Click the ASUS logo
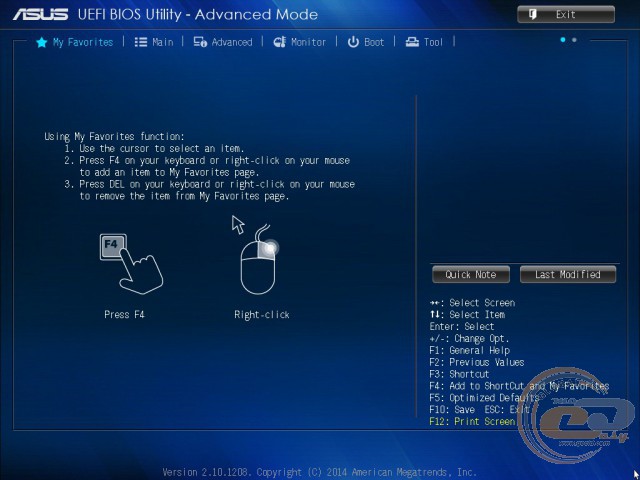Viewport: 640px width, 480px height. [40, 14]
